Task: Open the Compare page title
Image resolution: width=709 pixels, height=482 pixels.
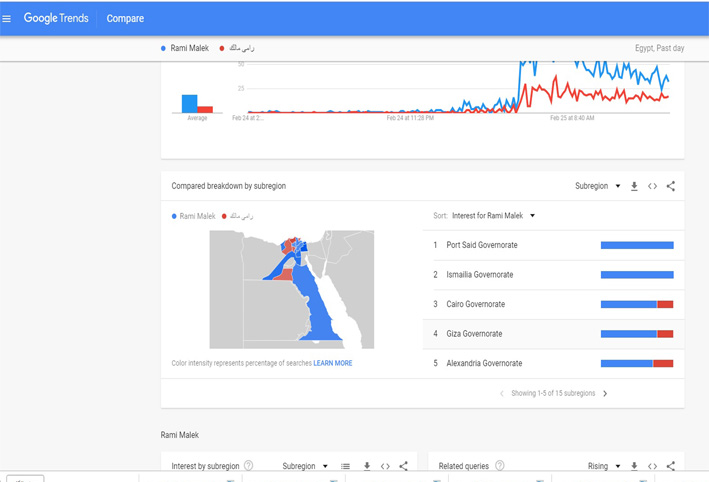Action: coord(125,19)
